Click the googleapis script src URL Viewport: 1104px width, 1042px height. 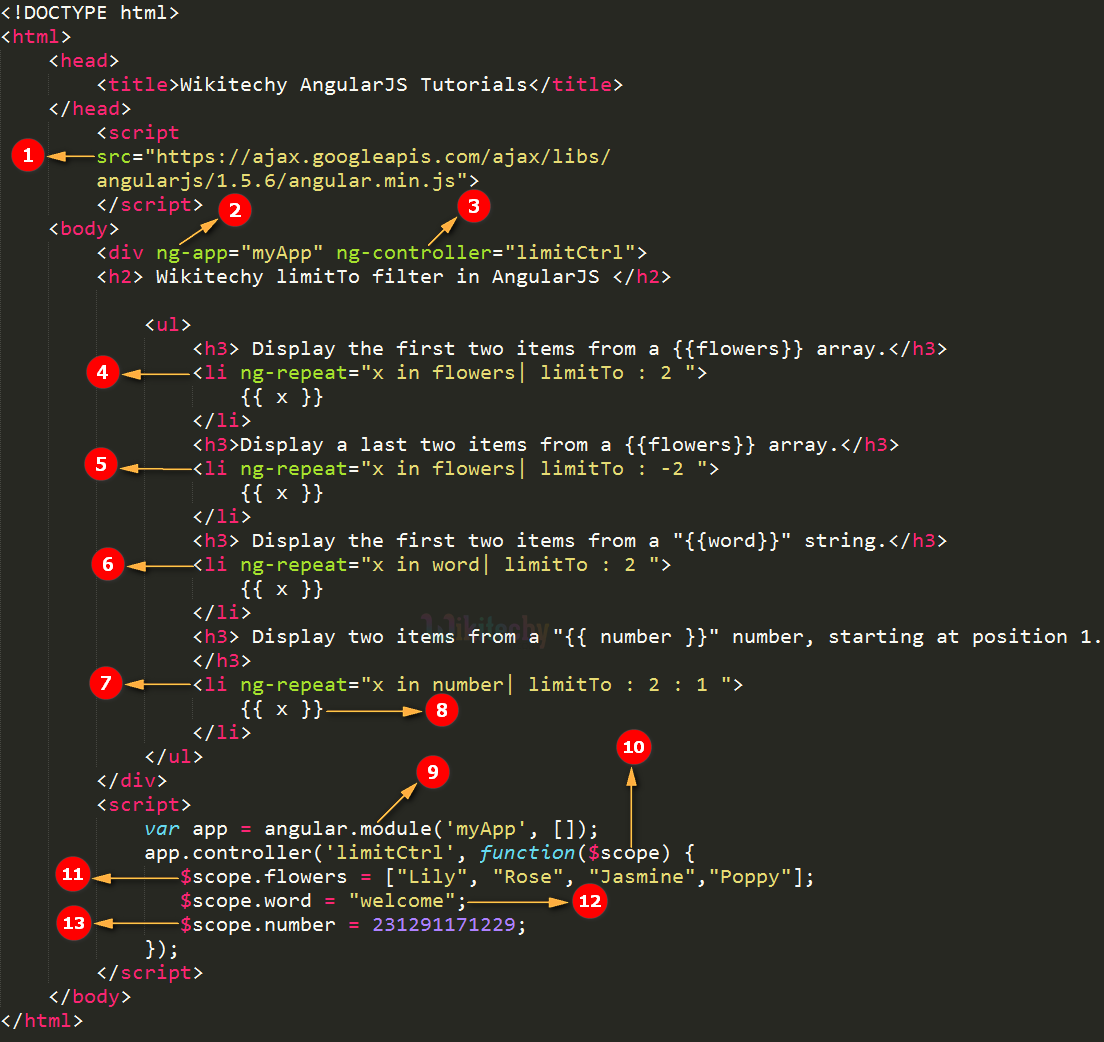coord(353,168)
